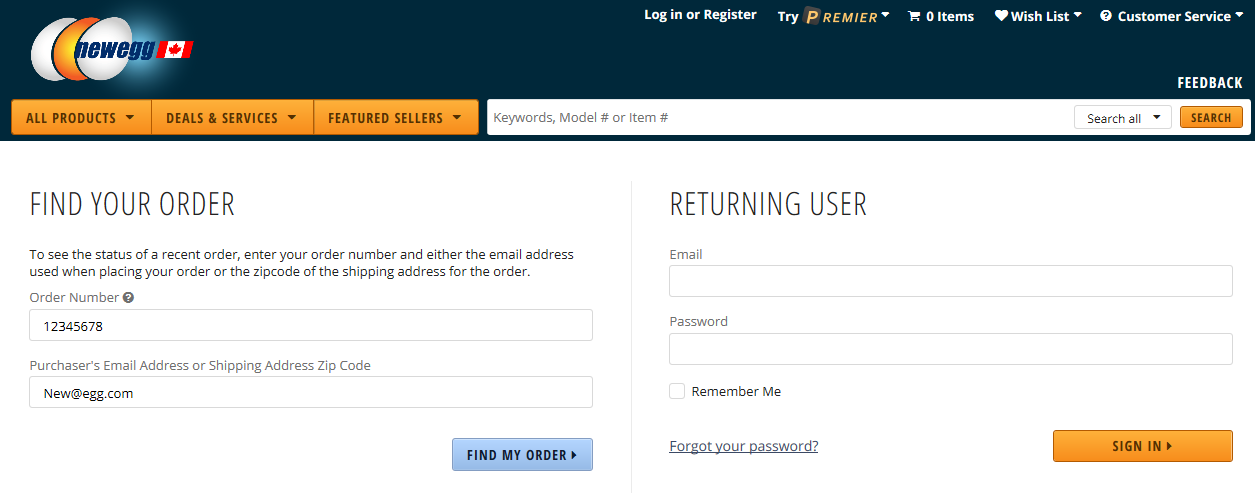Viewport: 1255px width, 493px height.
Task: Expand the Deals & Services menu
Action: [x=232, y=118]
